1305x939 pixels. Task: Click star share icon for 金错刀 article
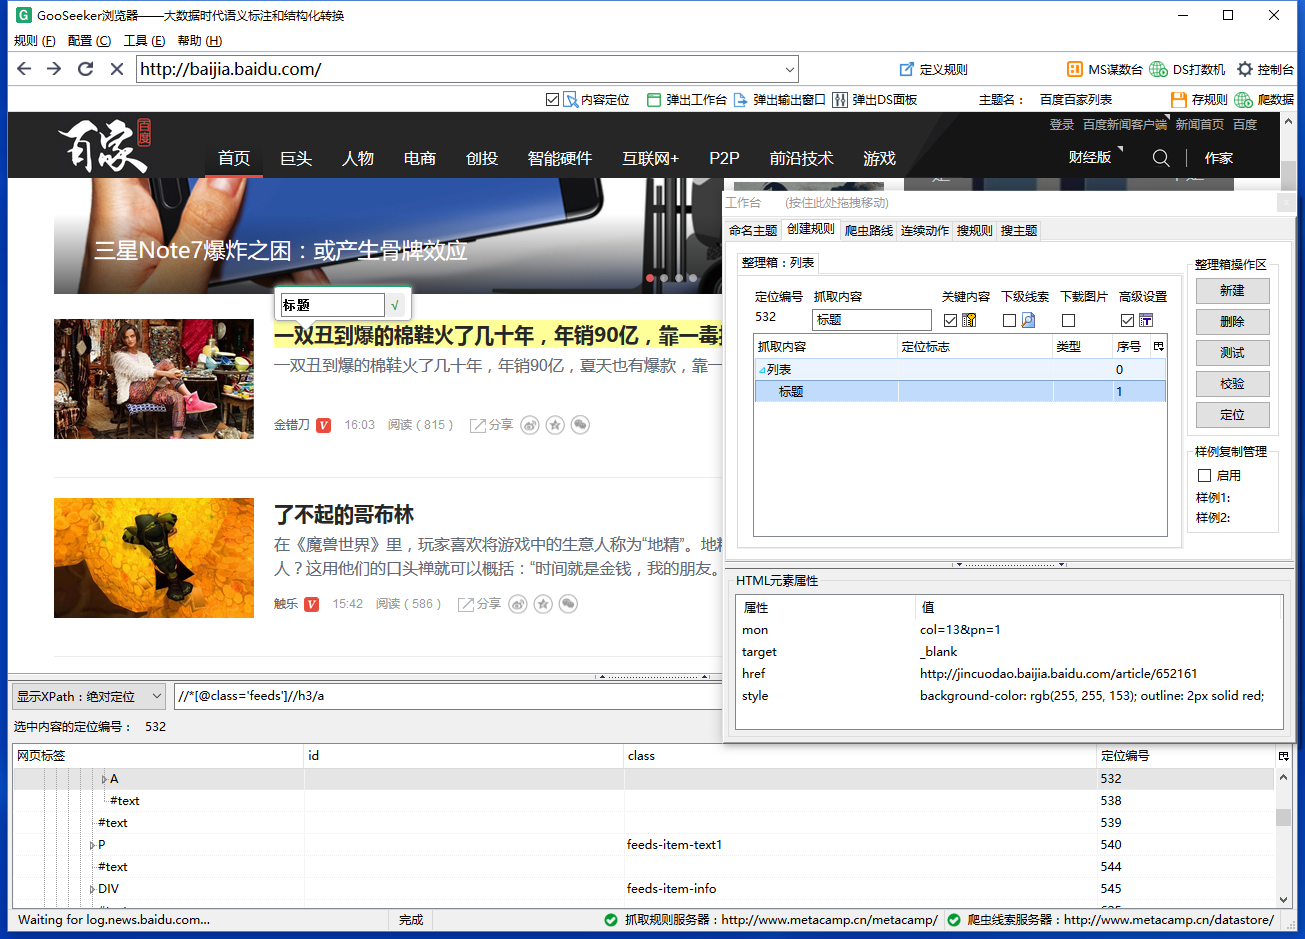555,425
